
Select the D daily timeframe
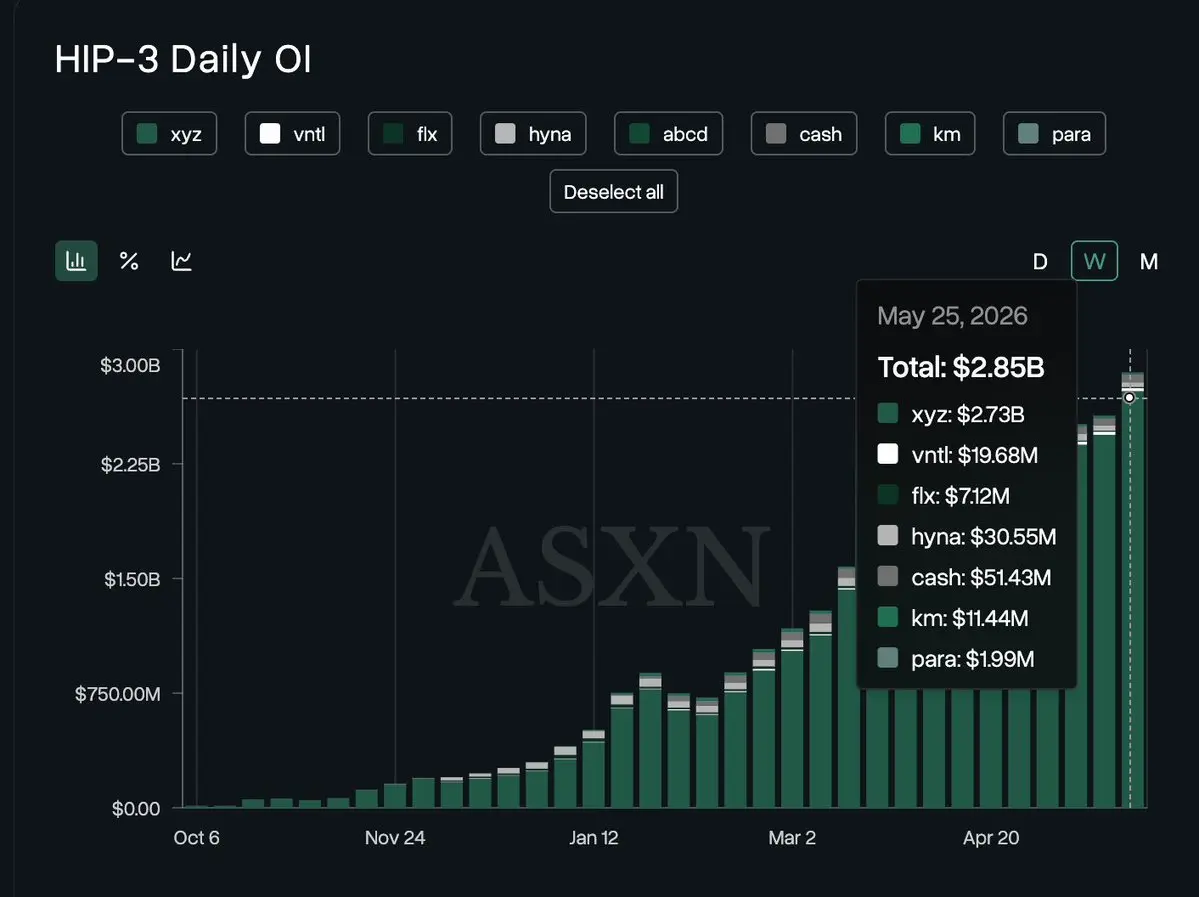coord(1040,262)
